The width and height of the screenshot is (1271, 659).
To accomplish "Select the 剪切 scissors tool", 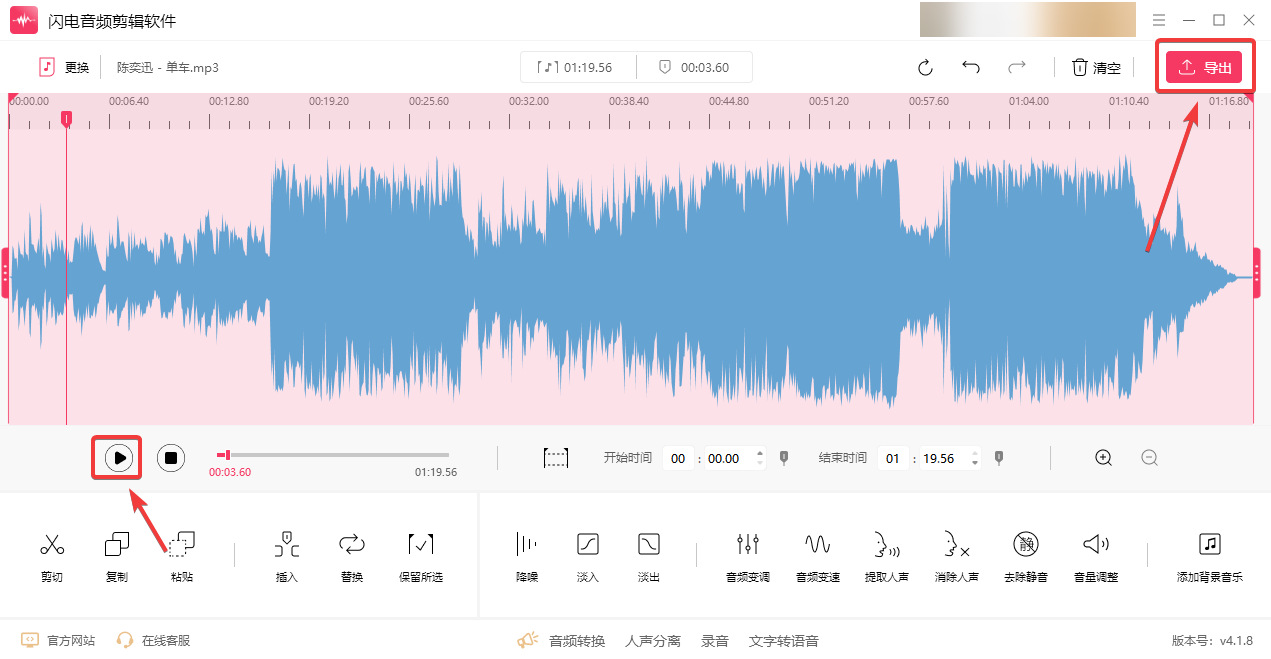I will [x=52, y=557].
